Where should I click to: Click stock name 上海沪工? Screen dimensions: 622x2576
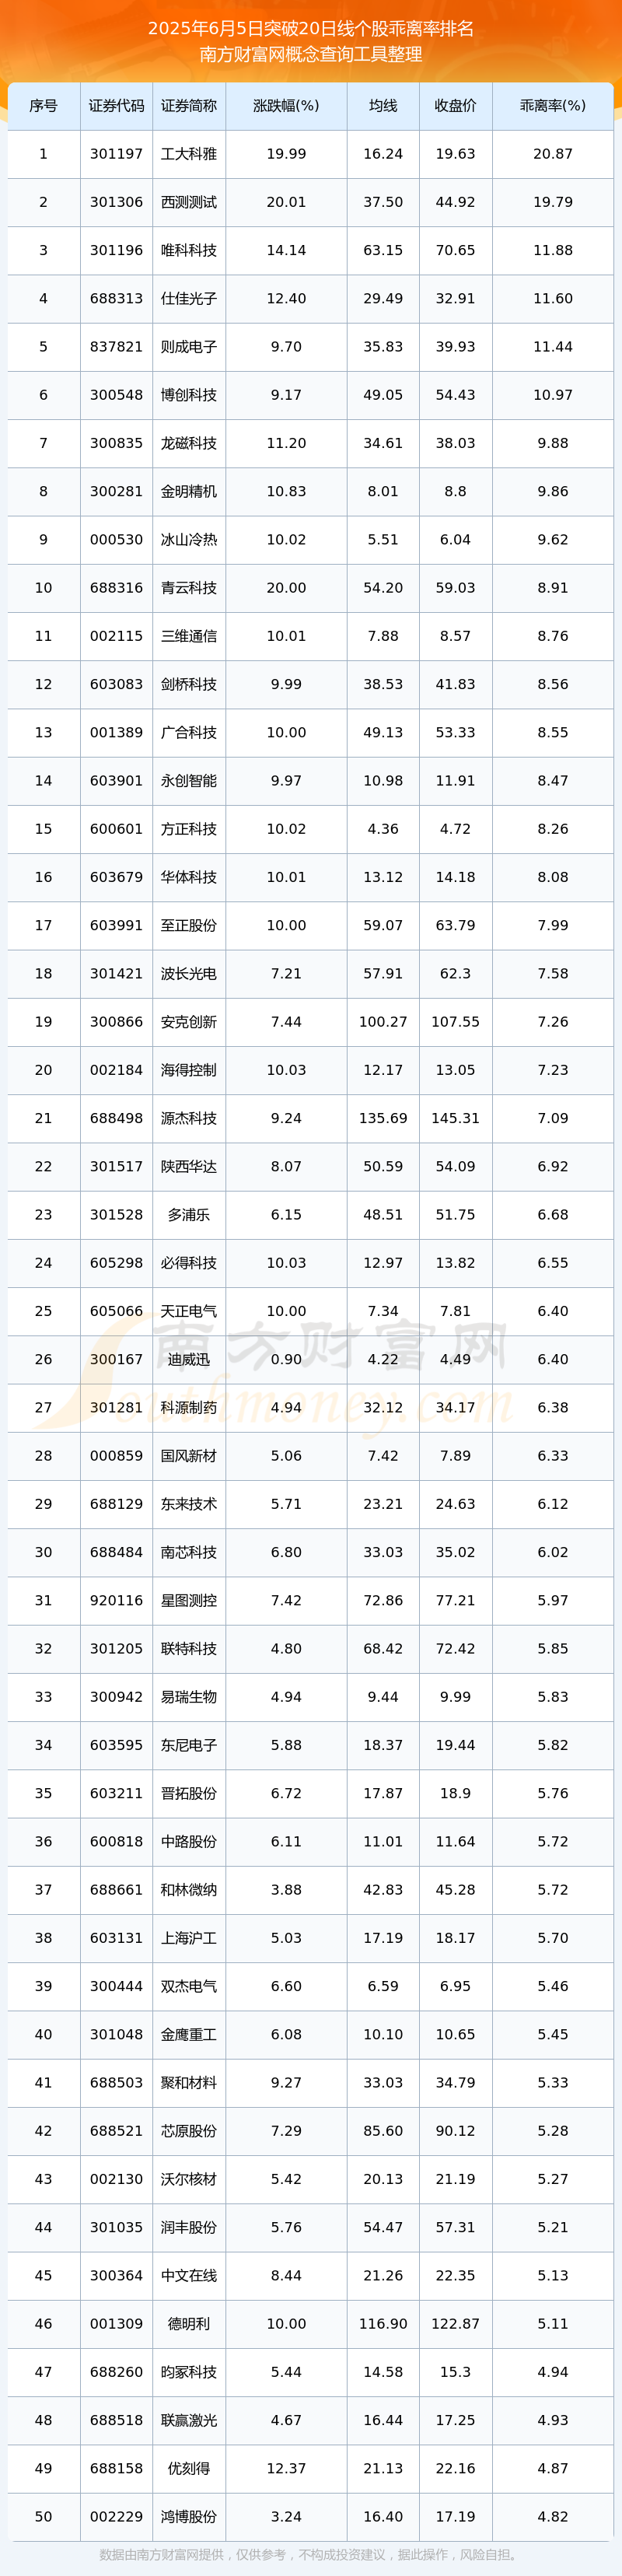189,1938
